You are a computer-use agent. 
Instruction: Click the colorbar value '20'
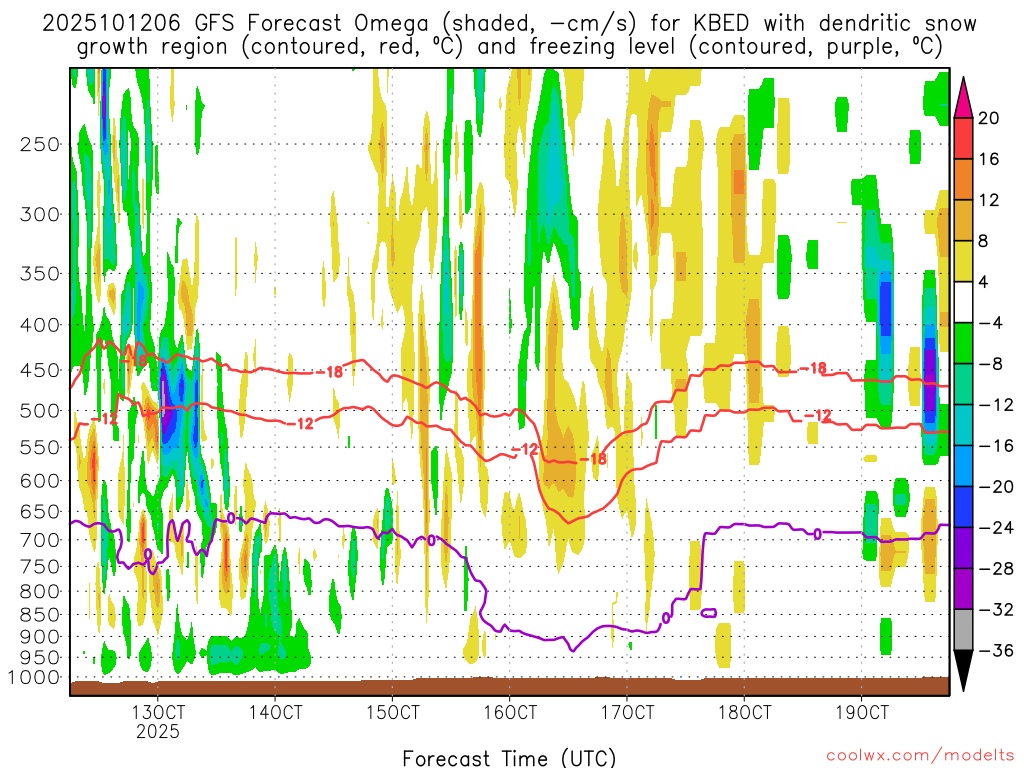[989, 118]
